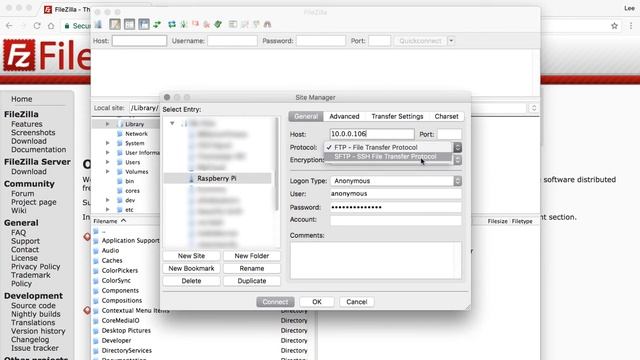Click the cancel current operation icon
The width and height of the screenshot is (640, 360).
[x=195, y=24]
